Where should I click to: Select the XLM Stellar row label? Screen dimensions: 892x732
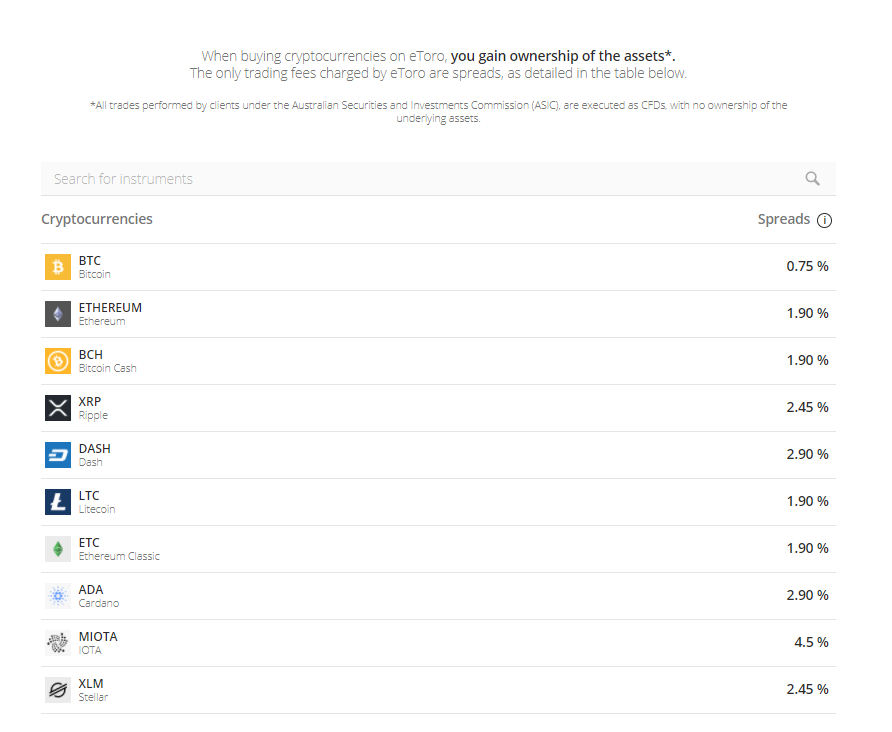pyautogui.click(x=93, y=690)
